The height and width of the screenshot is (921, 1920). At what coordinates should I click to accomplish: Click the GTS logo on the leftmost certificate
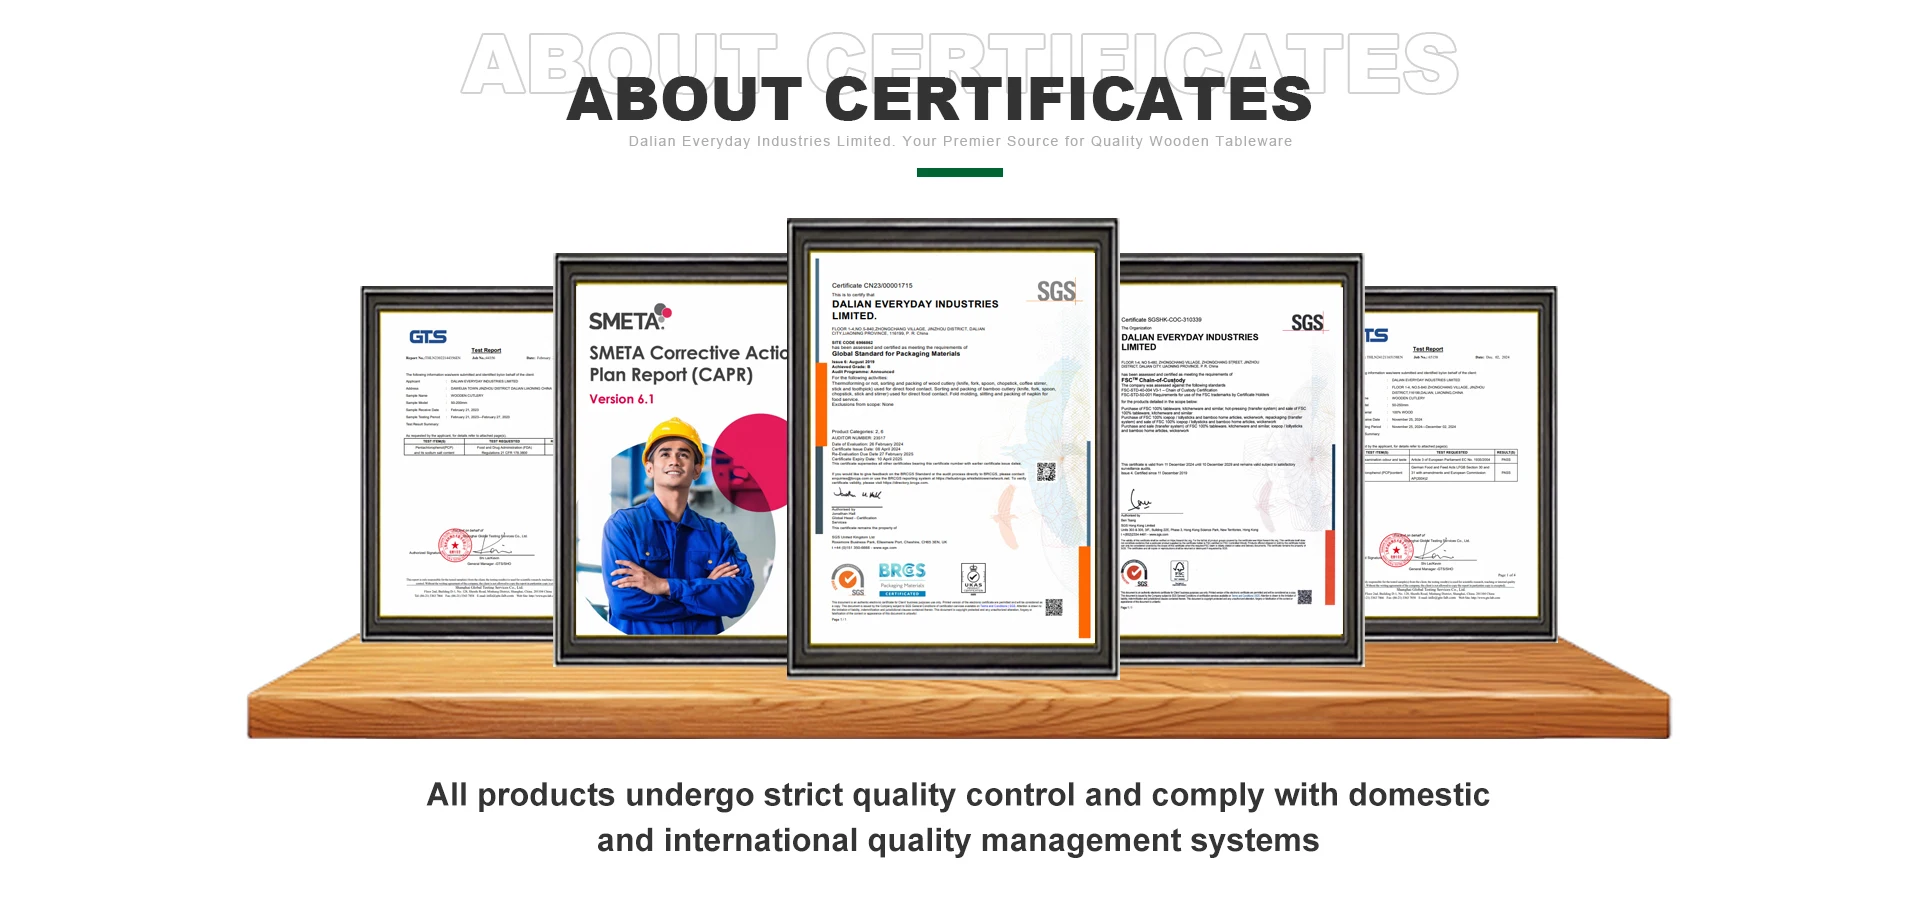[x=428, y=337]
